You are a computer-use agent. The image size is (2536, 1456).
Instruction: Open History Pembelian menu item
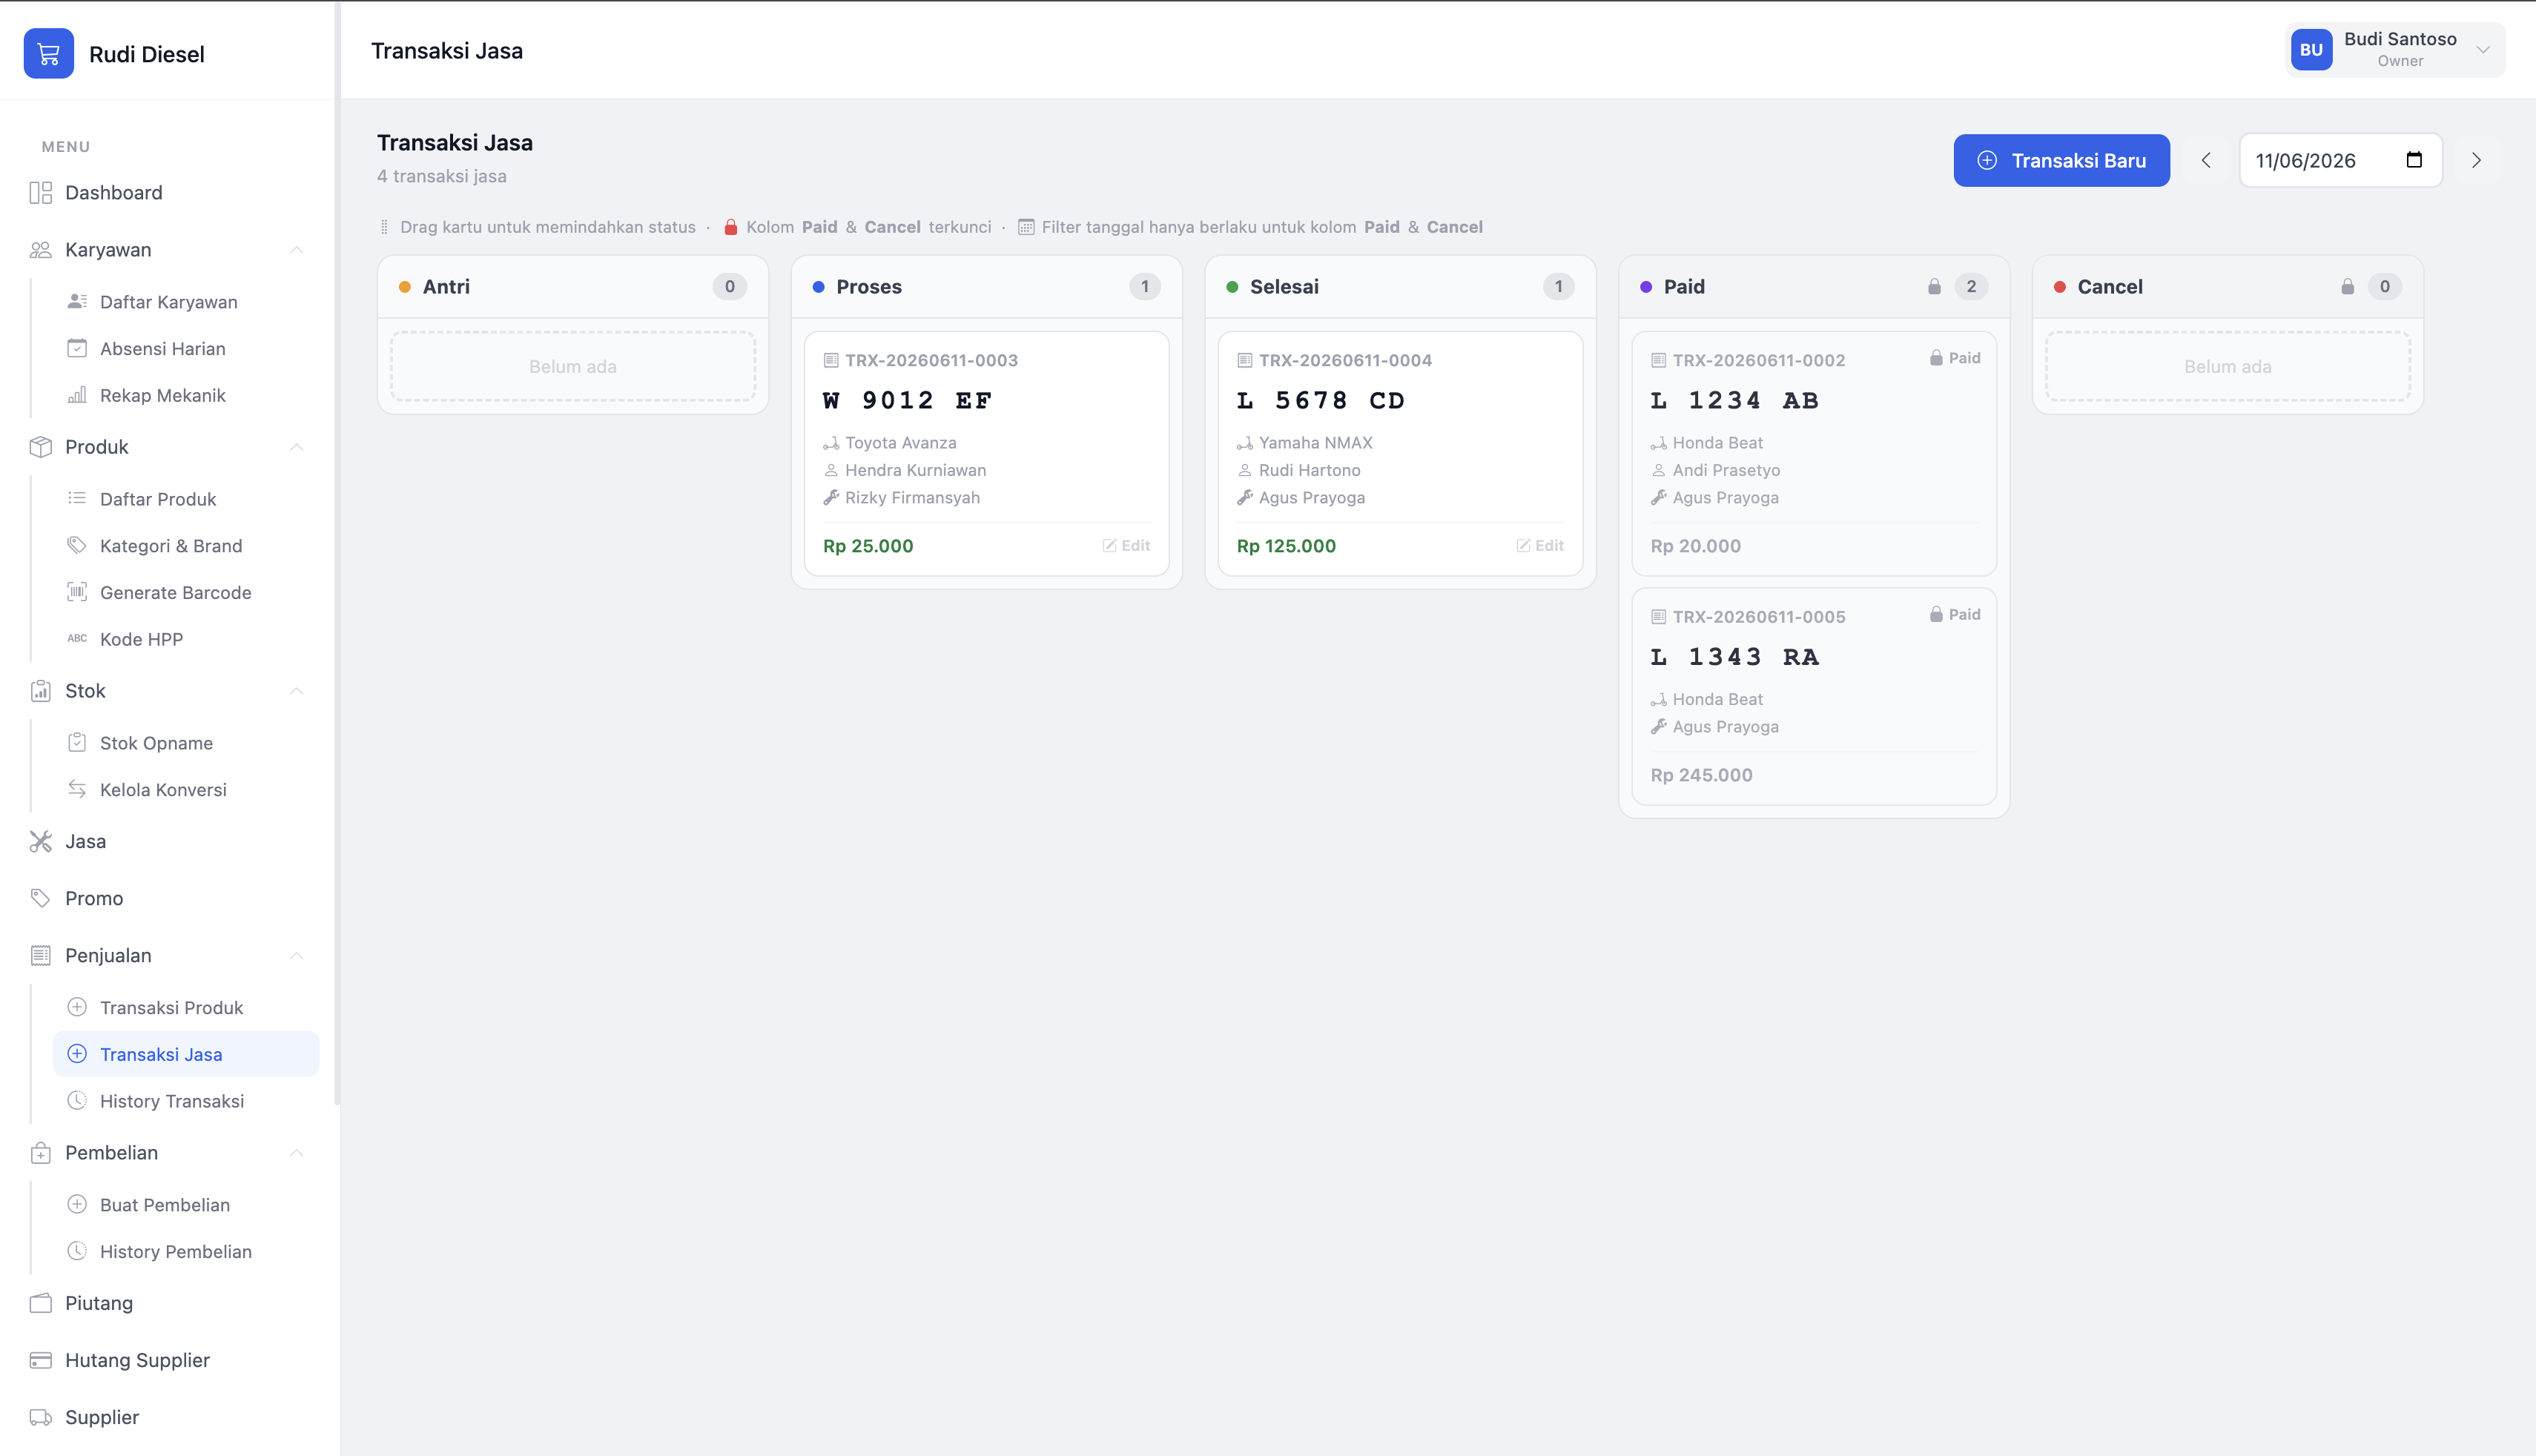pos(186,1251)
